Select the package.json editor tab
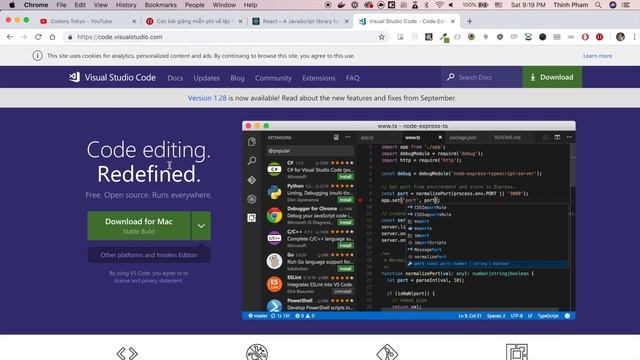Screen dimensions: 640x360 (463, 138)
